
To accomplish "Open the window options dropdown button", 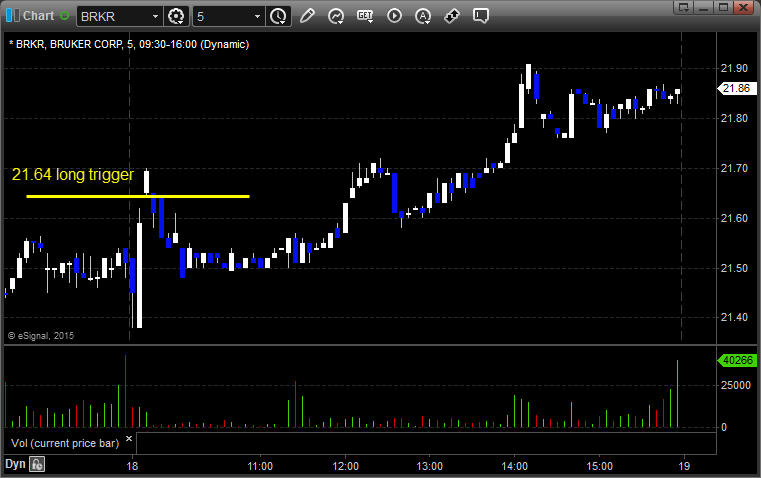I will [x=683, y=7].
